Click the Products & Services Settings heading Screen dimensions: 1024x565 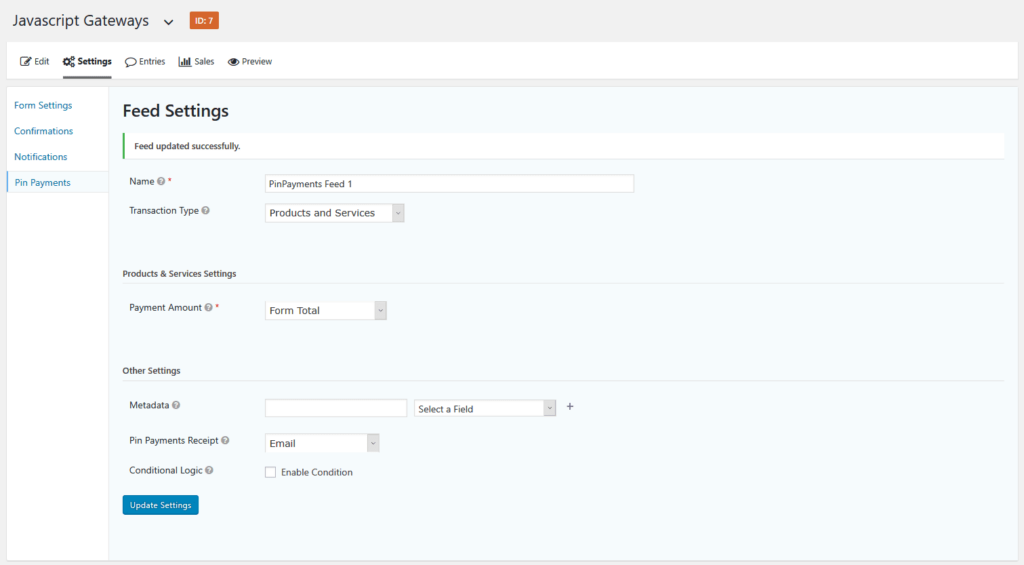(180, 274)
